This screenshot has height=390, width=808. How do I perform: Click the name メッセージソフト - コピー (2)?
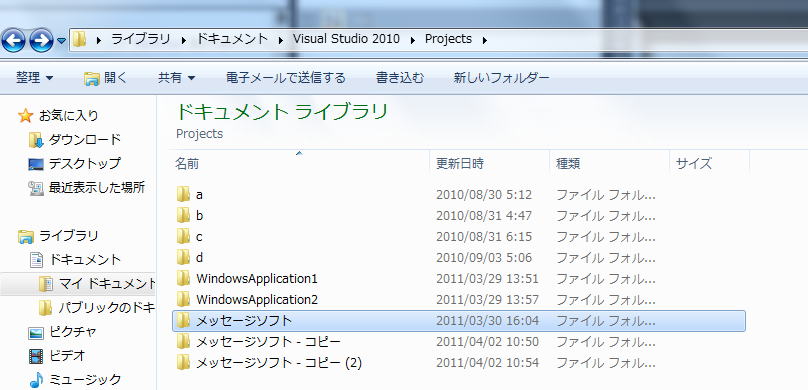[x=279, y=363]
